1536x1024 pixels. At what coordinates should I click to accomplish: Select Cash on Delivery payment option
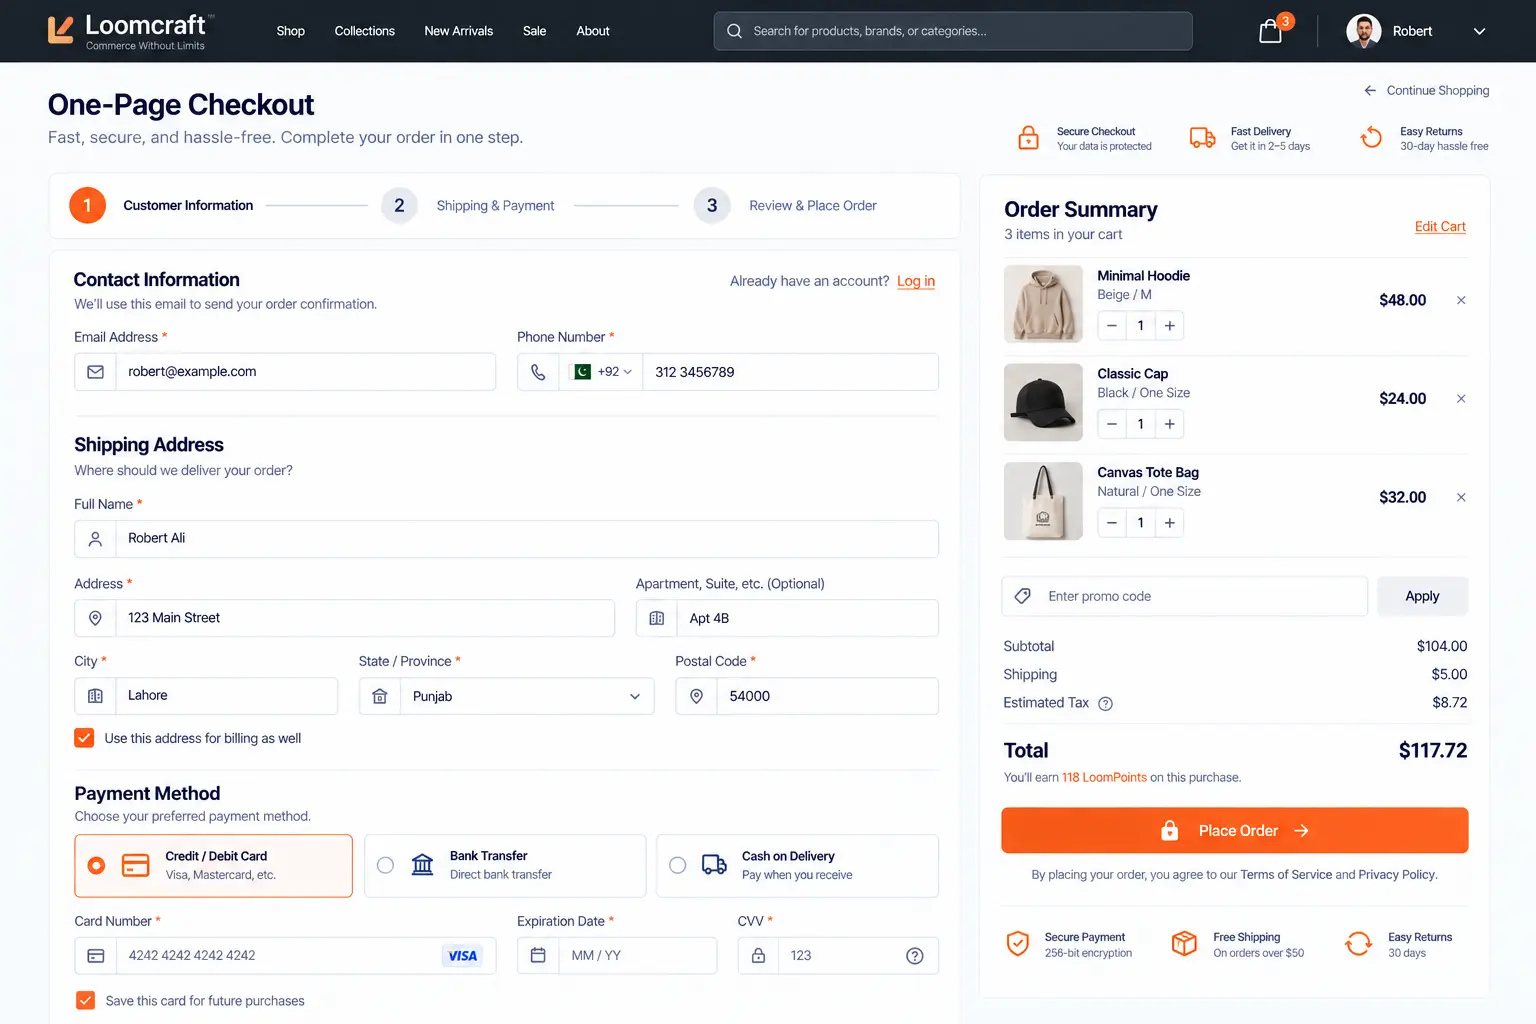797,866
